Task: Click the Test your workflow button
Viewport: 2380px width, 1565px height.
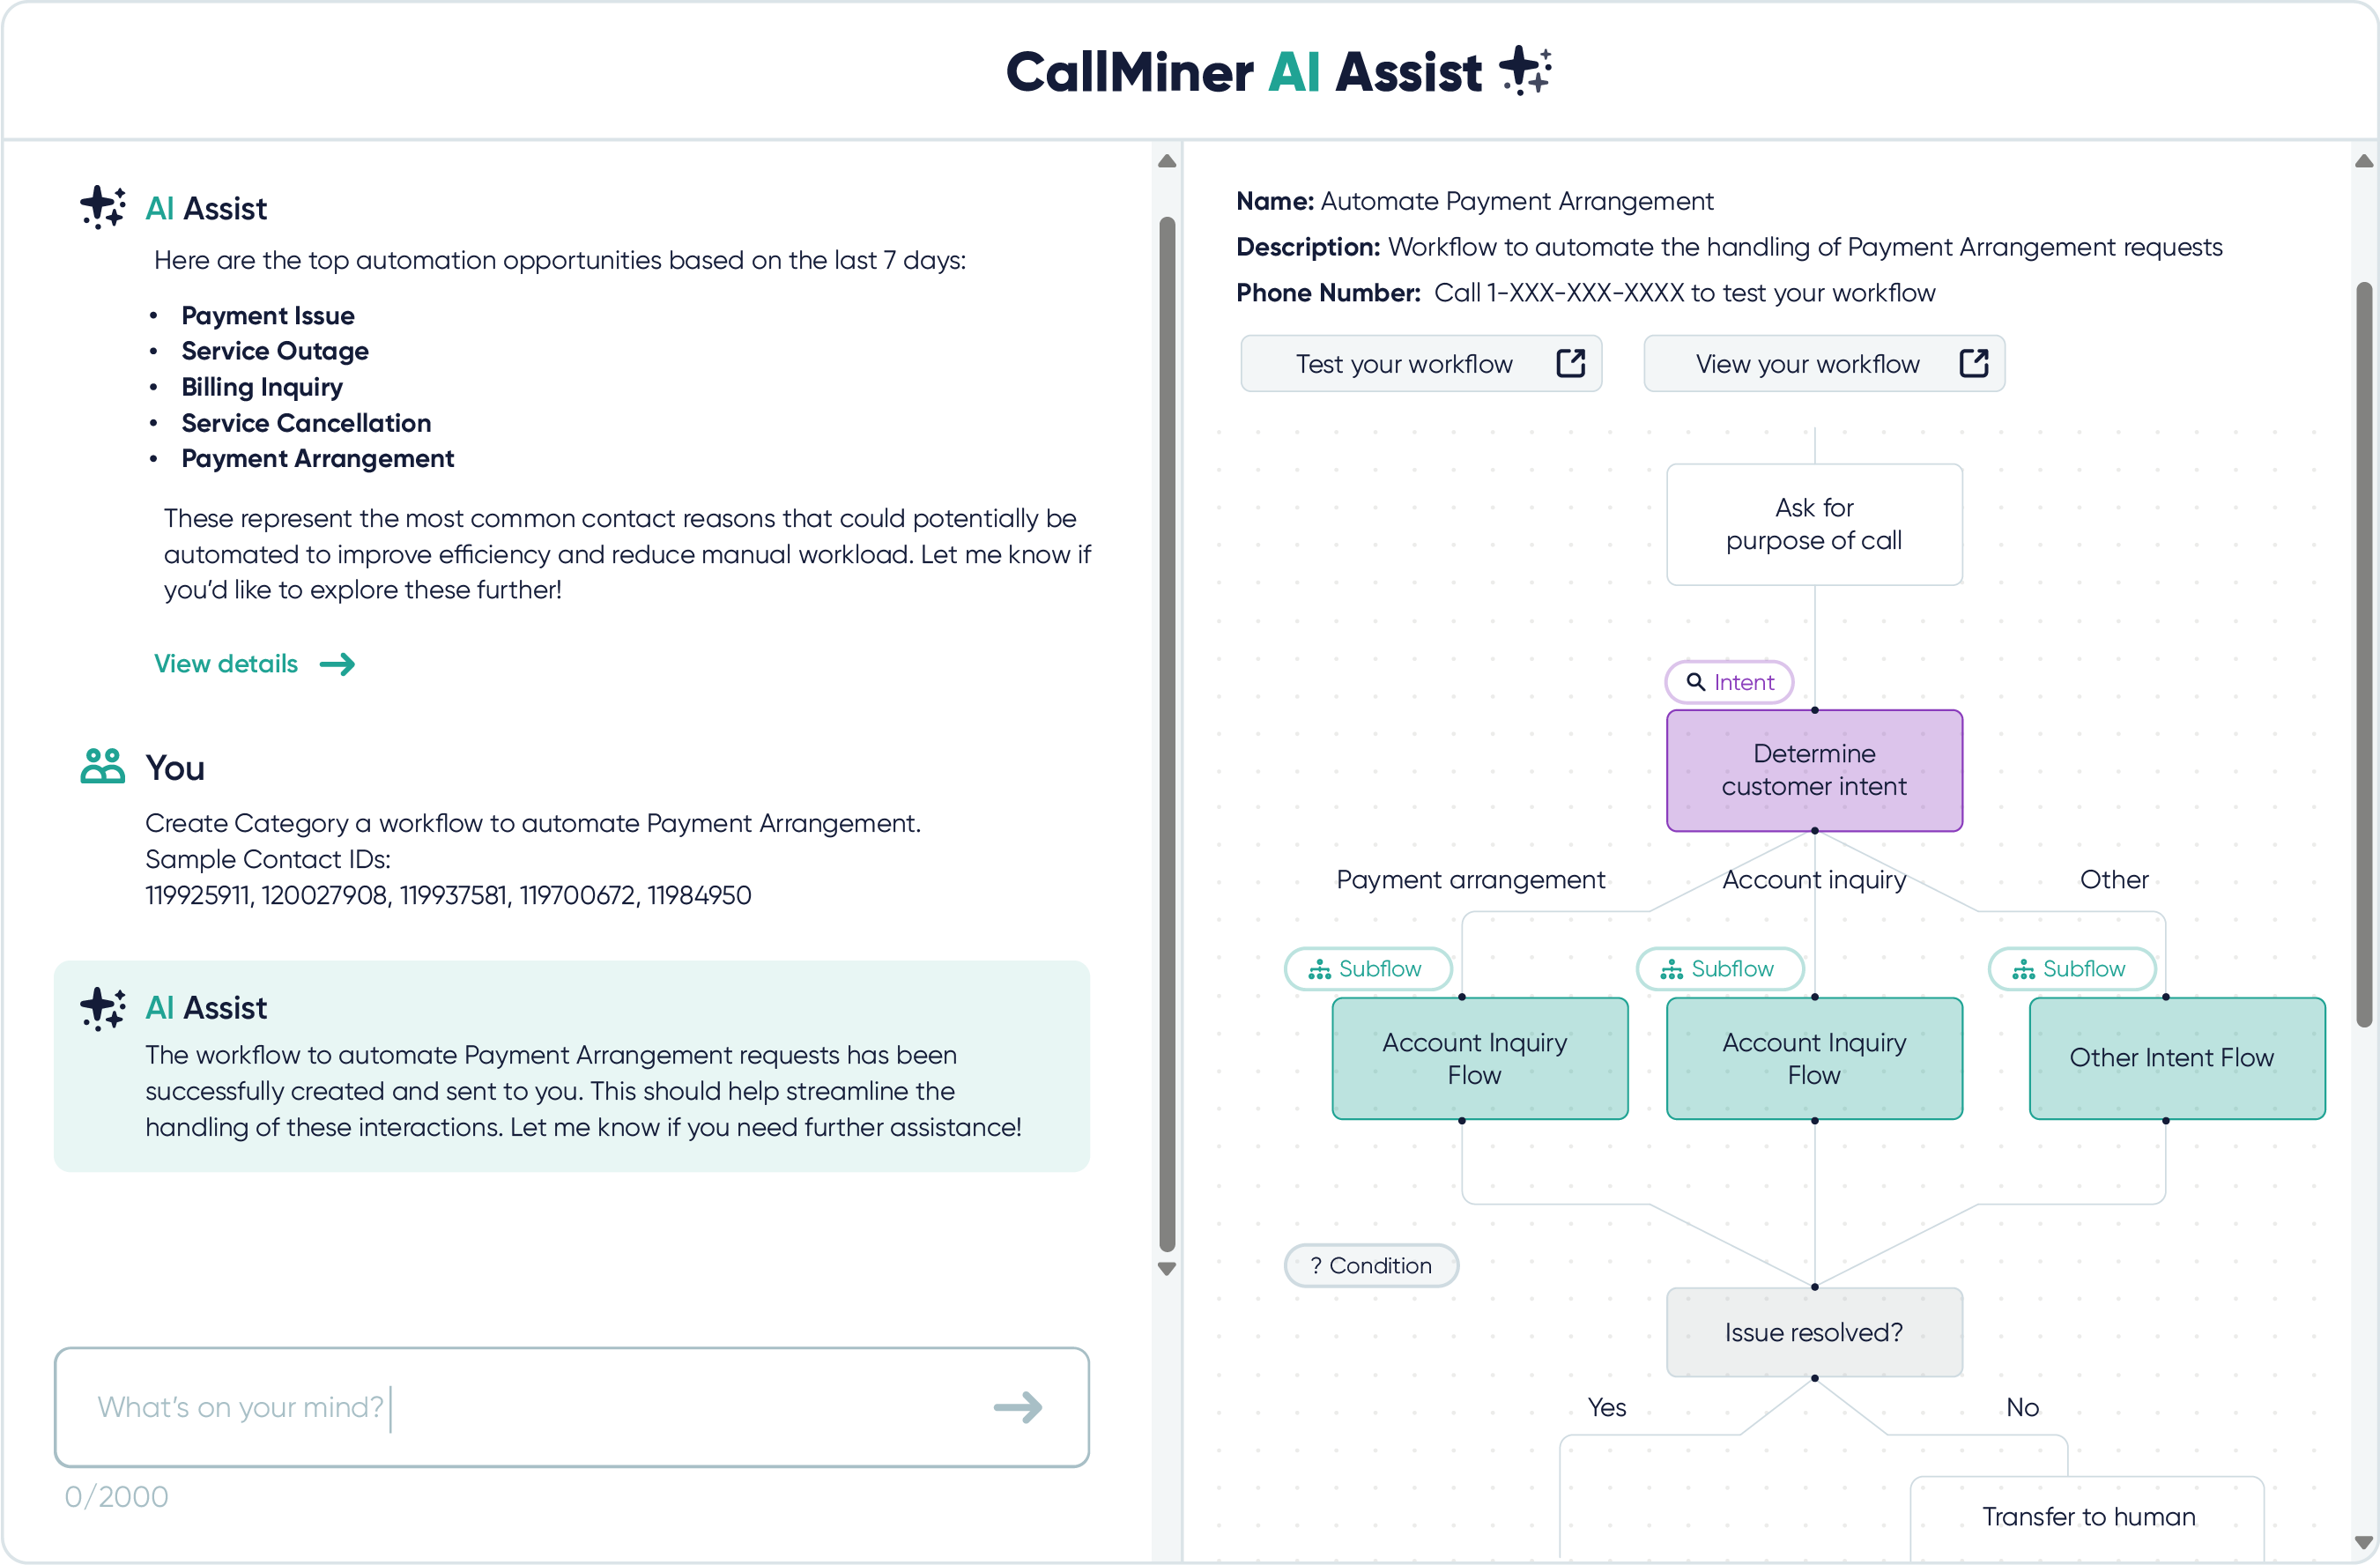Action: click(x=1421, y=363)
